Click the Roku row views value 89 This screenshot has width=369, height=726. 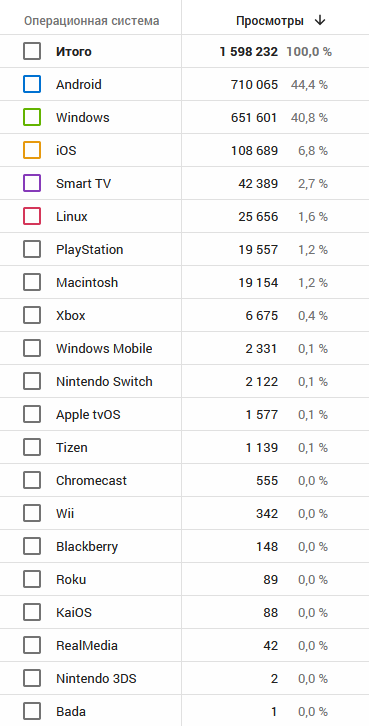(268, 580)
